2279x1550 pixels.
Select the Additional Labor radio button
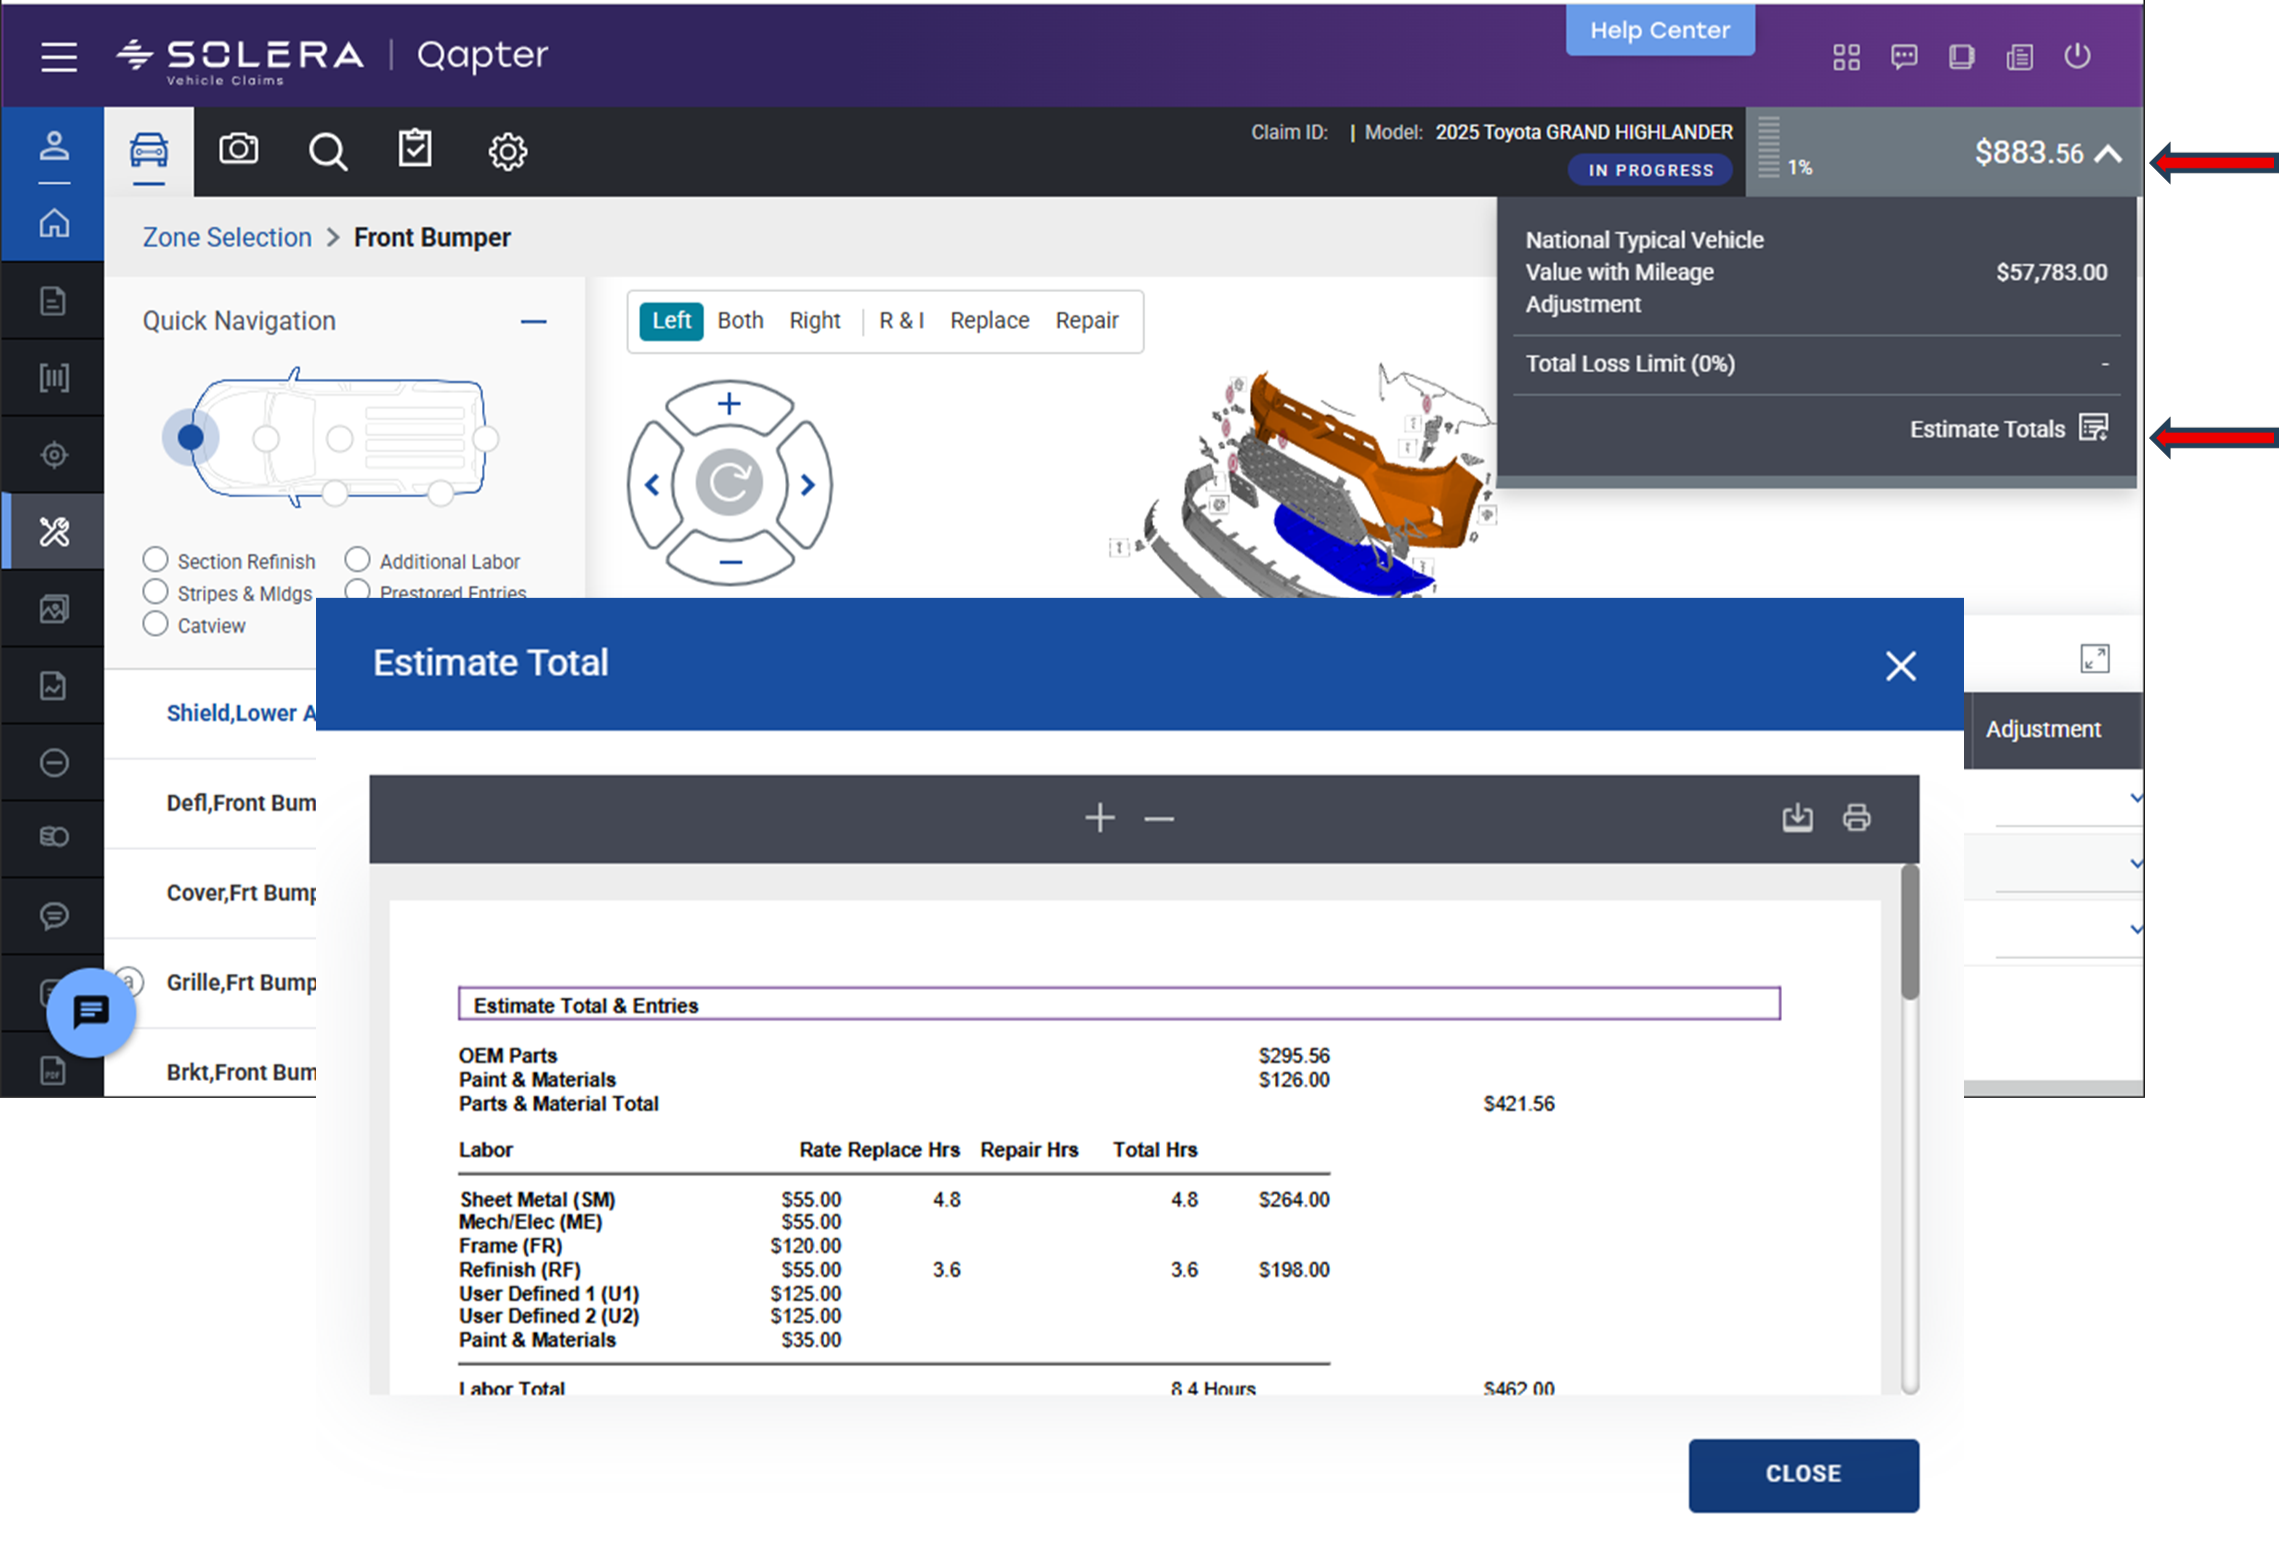tap(357, 559)
